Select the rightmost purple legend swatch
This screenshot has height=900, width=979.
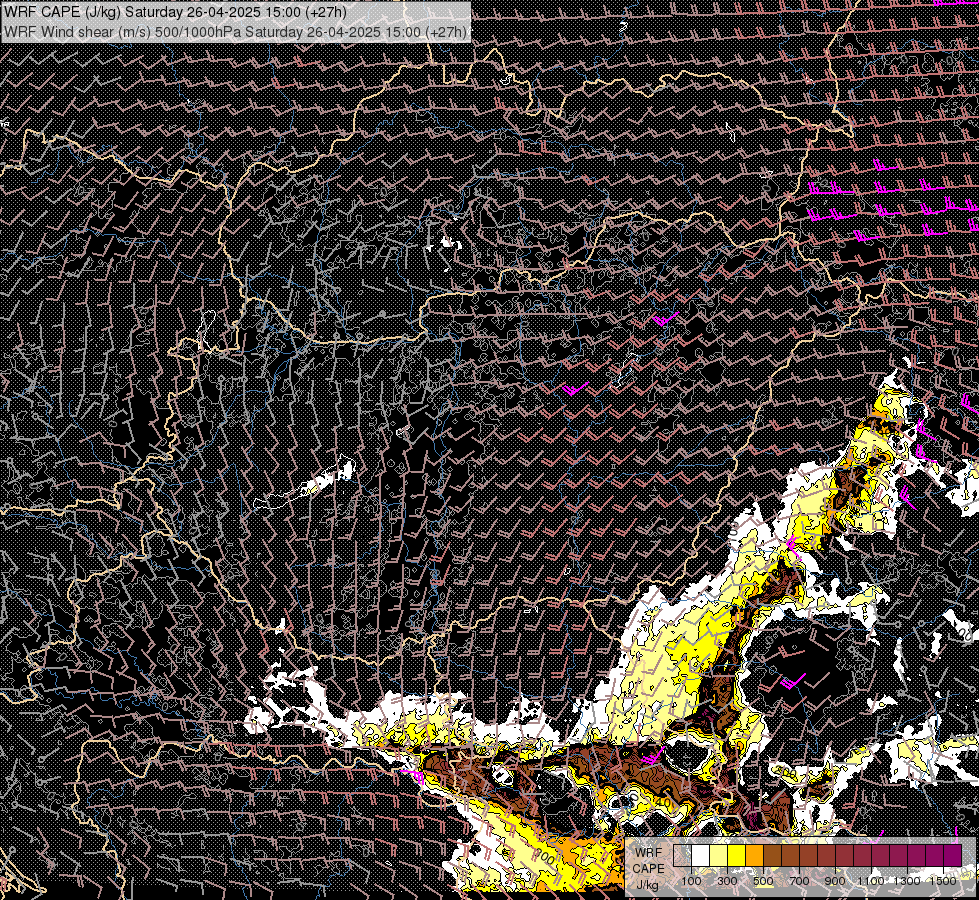click(x=952, y=855)
